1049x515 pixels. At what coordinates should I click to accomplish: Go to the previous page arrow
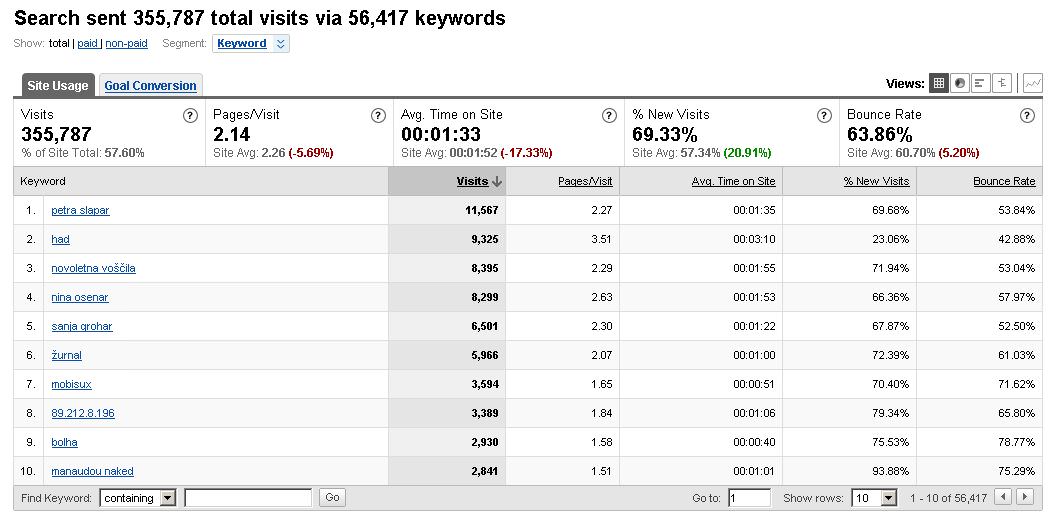click(x=1003, y=497)
